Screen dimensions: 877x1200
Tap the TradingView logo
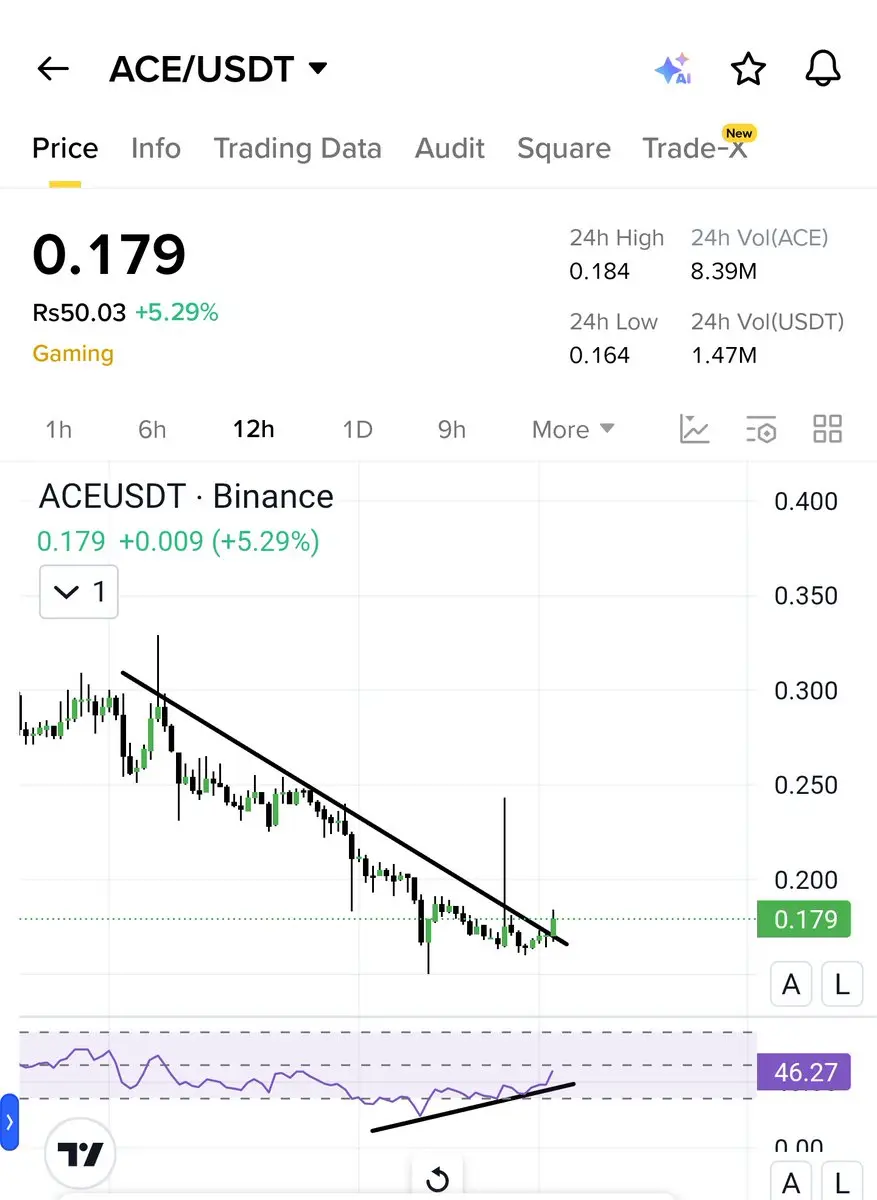(x=81, y=1155)
